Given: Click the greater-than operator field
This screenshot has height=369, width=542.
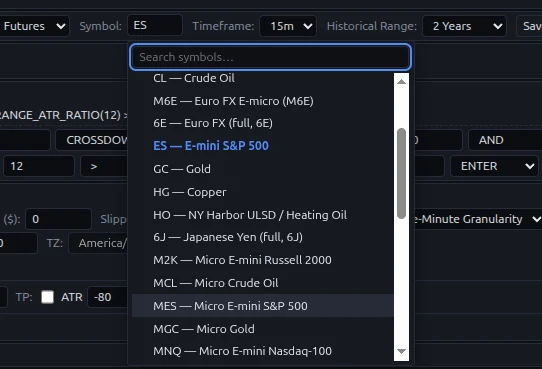Looking at the screenshot, I should pos(104,166).
